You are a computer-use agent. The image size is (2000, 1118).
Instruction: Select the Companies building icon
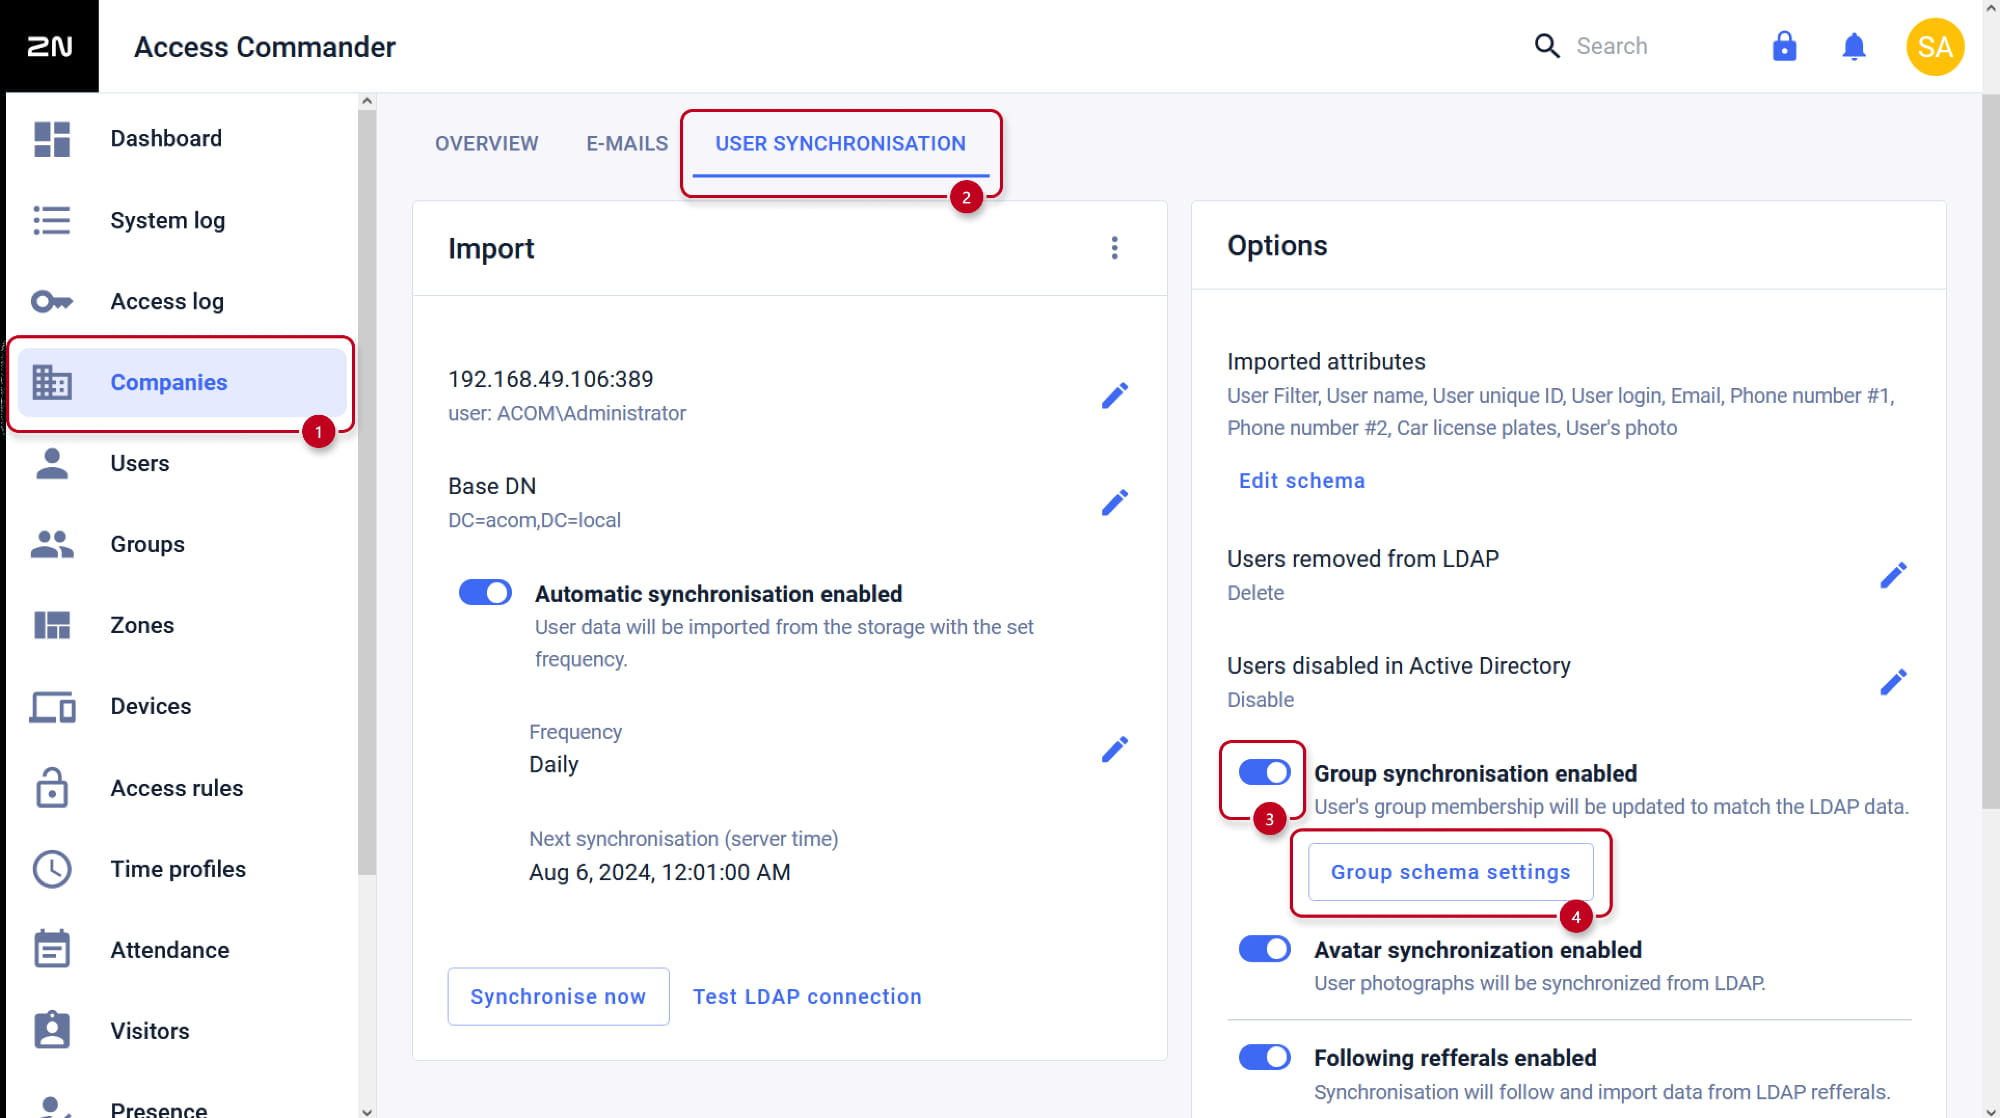click(x=52, y=382)
